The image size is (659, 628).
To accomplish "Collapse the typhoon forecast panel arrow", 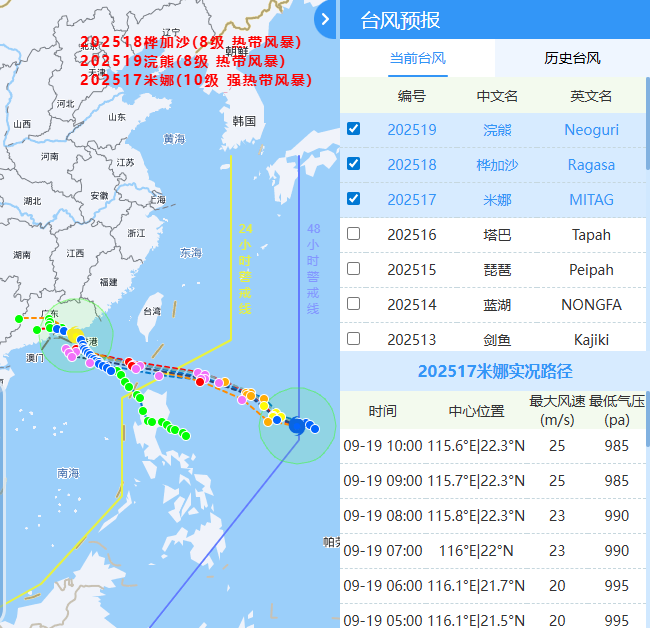I will coord(325,19).
